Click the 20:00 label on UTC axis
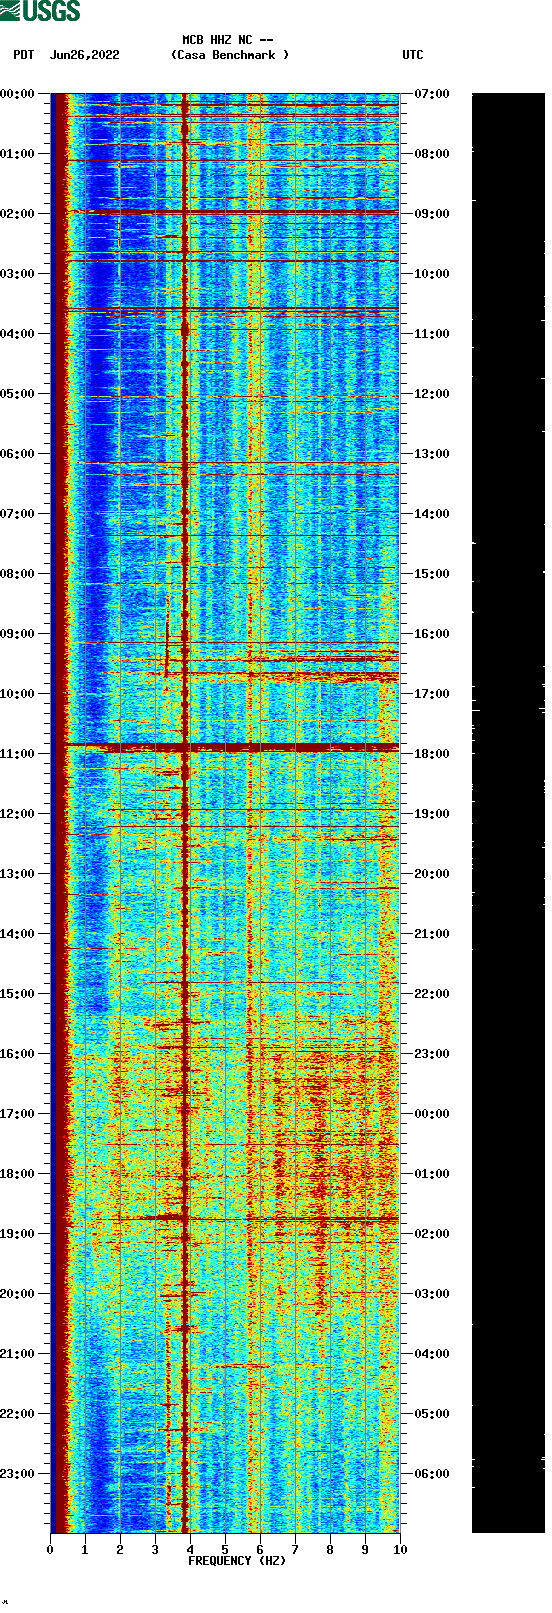Screen dimensions: 552x1613 click(432, 874)
